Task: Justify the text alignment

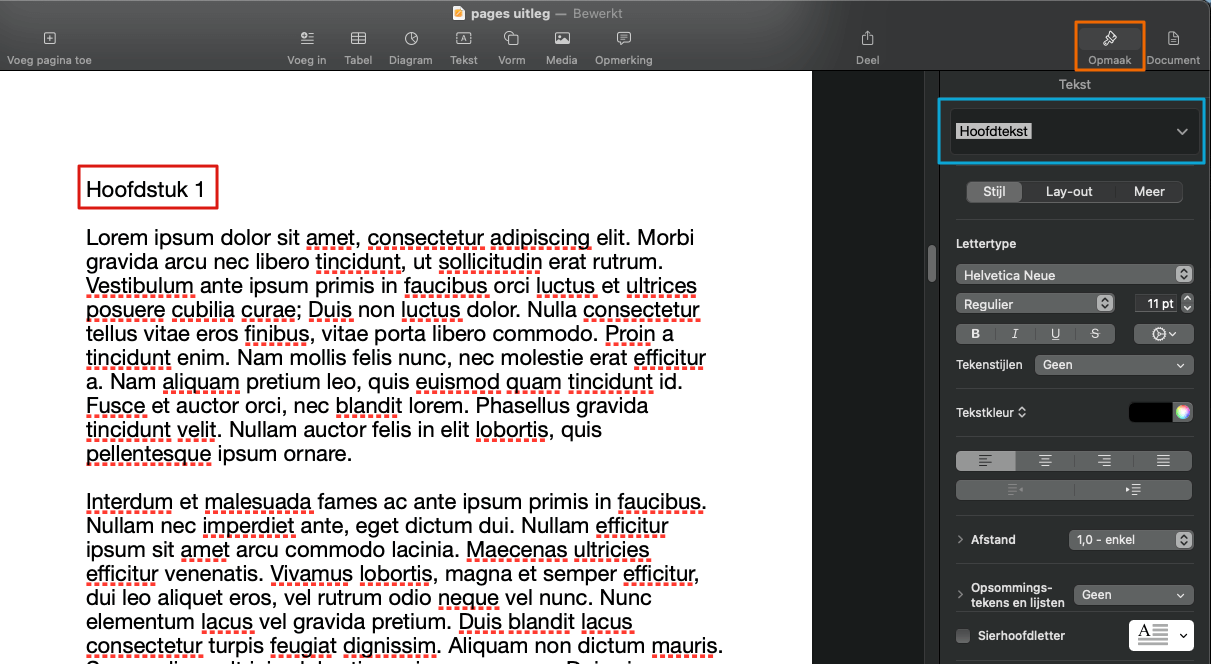Action: (1163, 461)
